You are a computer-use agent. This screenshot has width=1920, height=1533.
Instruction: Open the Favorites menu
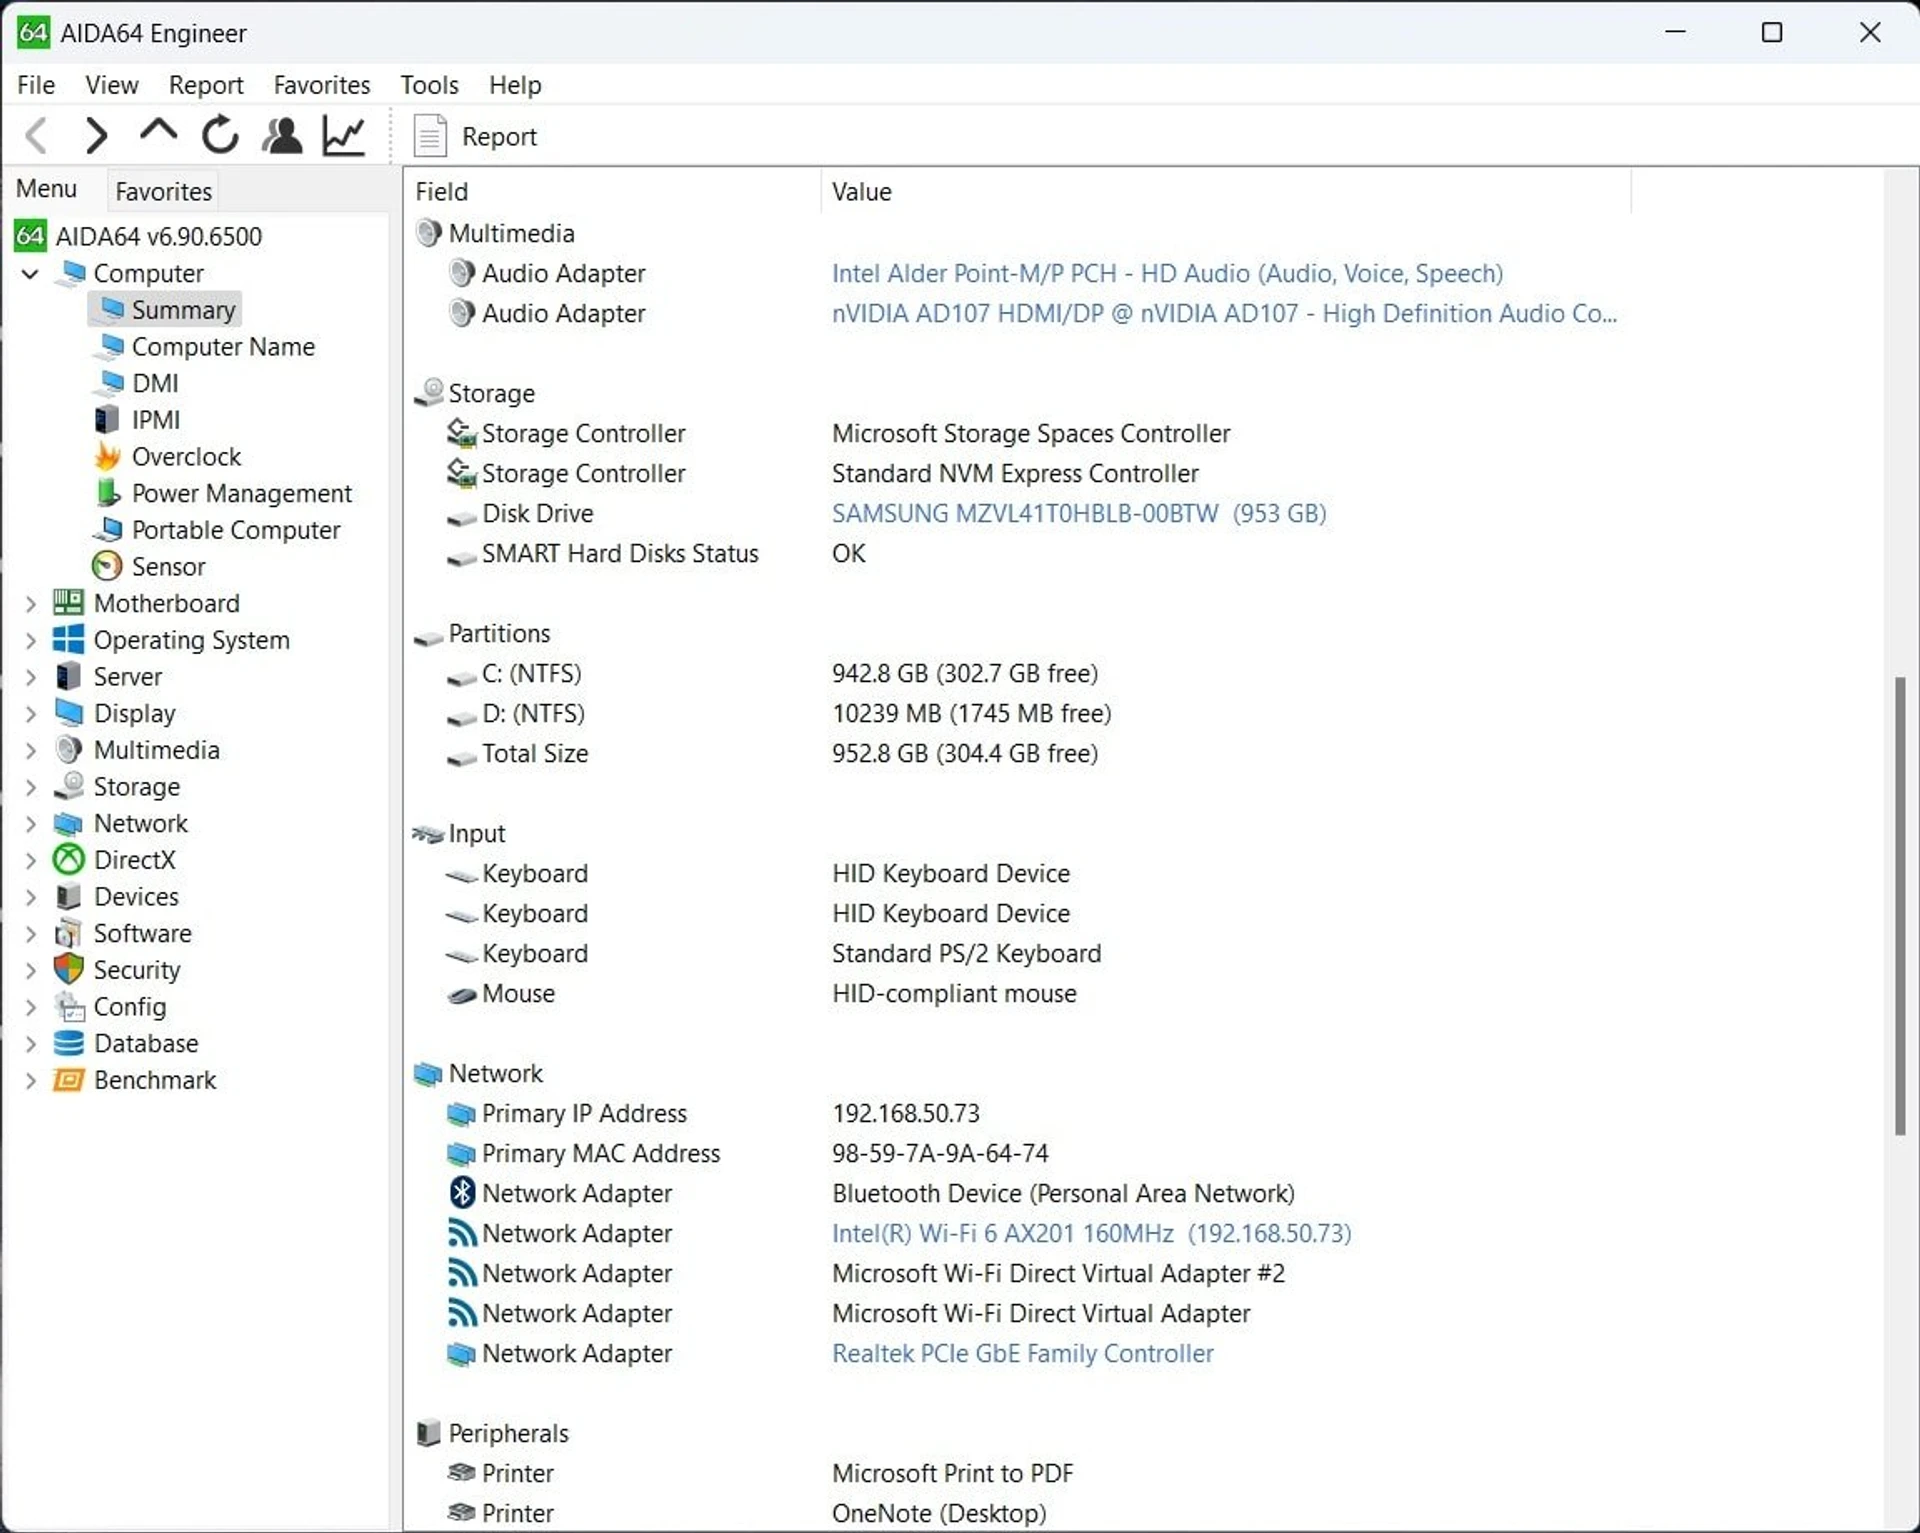click(322, 85)
